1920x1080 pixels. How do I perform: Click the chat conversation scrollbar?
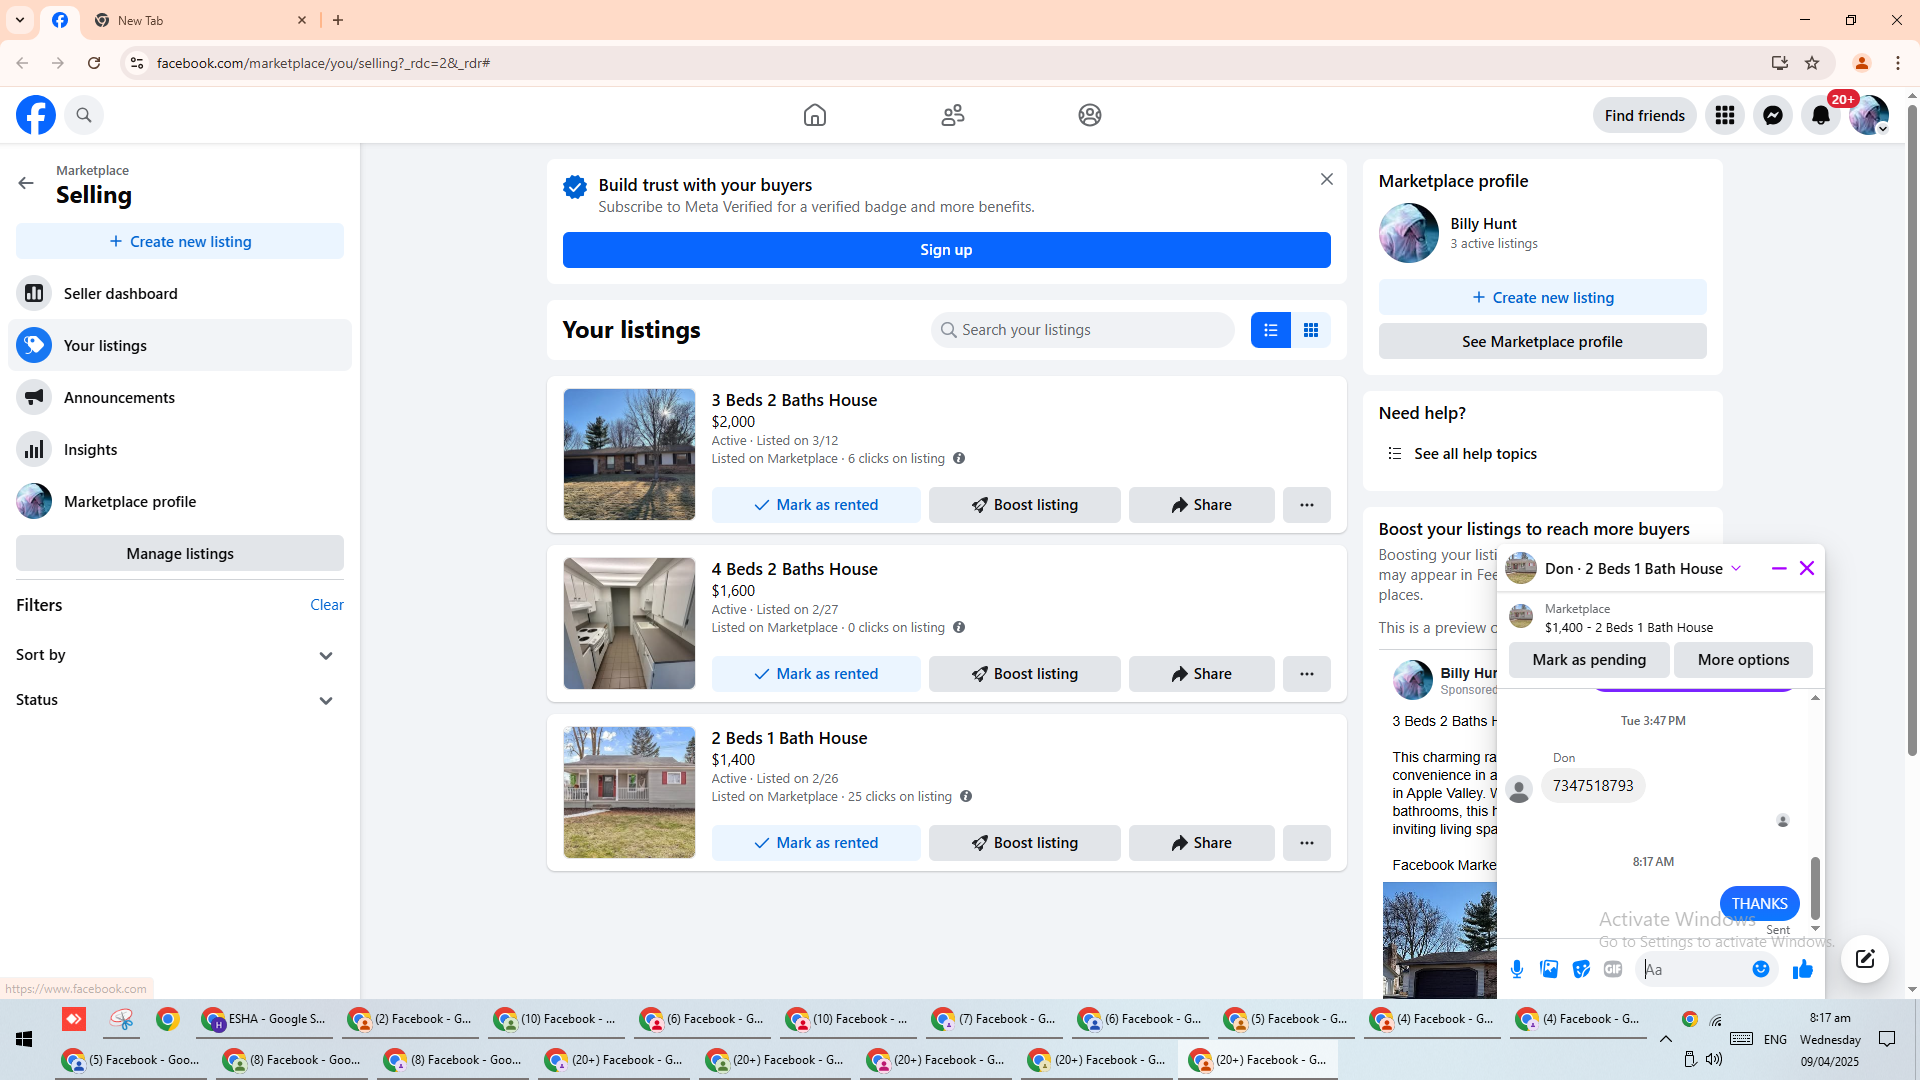[x=1815, y=887]
